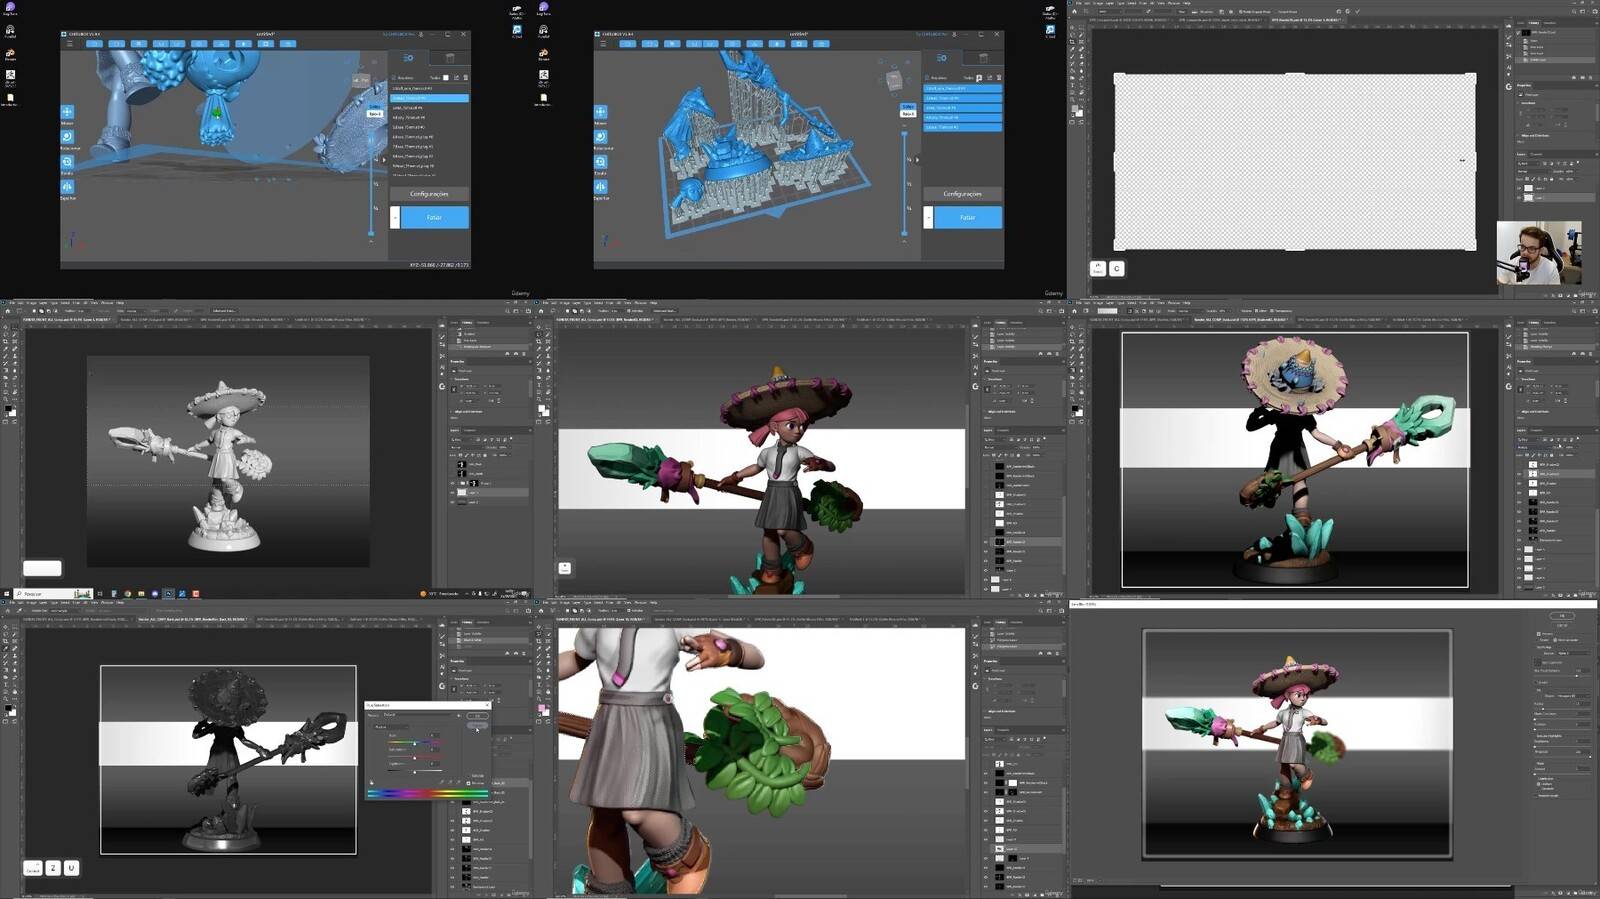Switch to second panel tab in zoomed-in Chitubox
The width and height of the screenshot is (1600, 899).
point(450,58)
